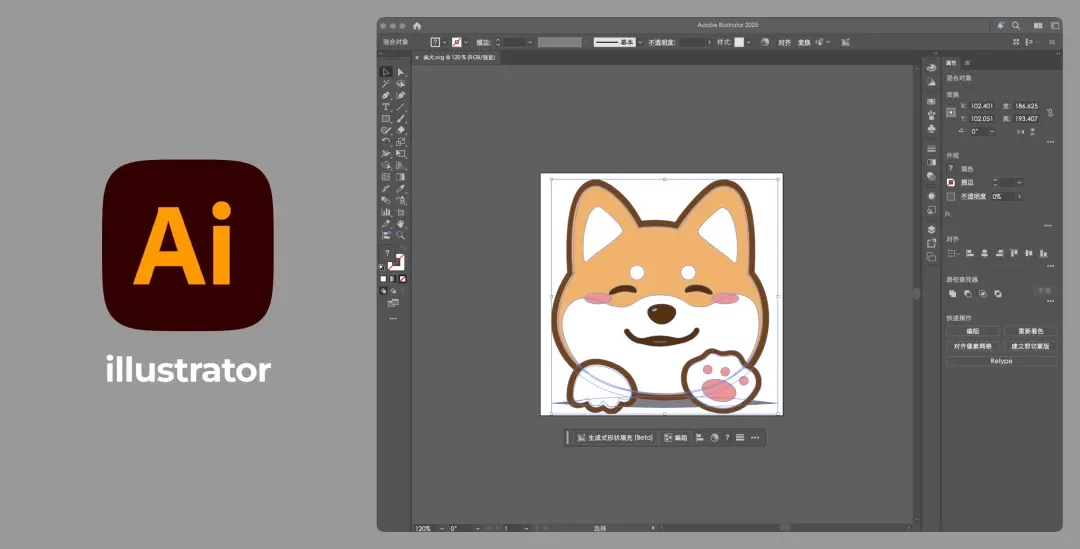This screenshot has width=1080, height=549.
Task: Select the Direct Selection tool
Action: (400, 72)
